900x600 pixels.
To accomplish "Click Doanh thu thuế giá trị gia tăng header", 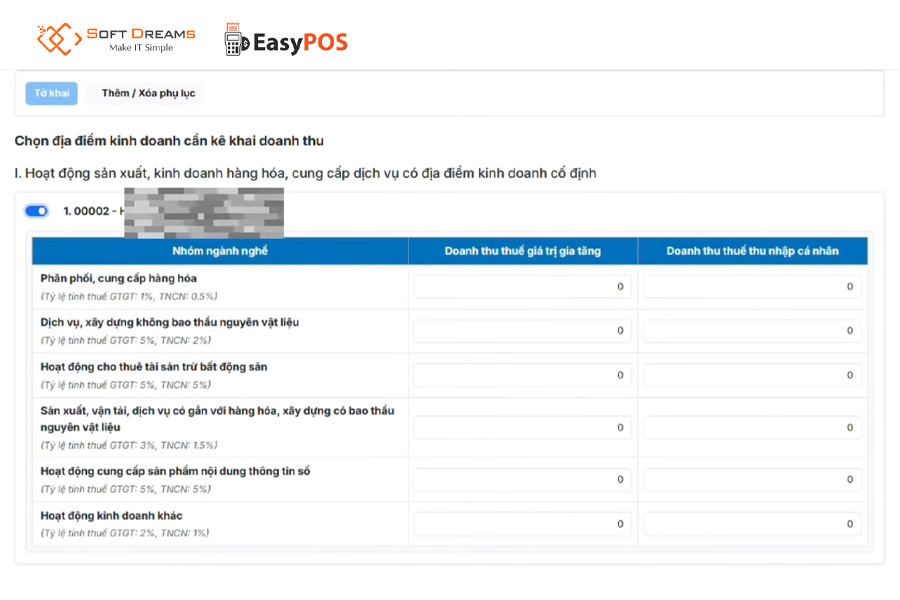I will pos(523,251).
